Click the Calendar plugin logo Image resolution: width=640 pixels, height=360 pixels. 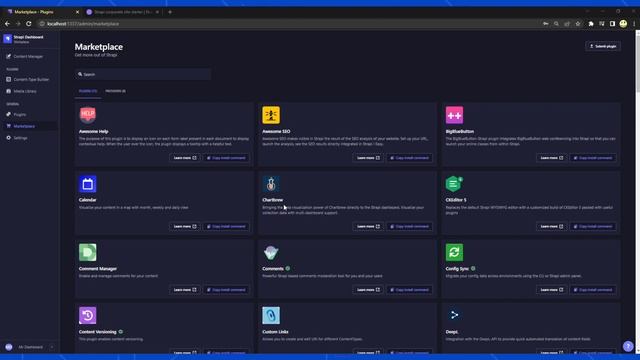click(88, 184)
